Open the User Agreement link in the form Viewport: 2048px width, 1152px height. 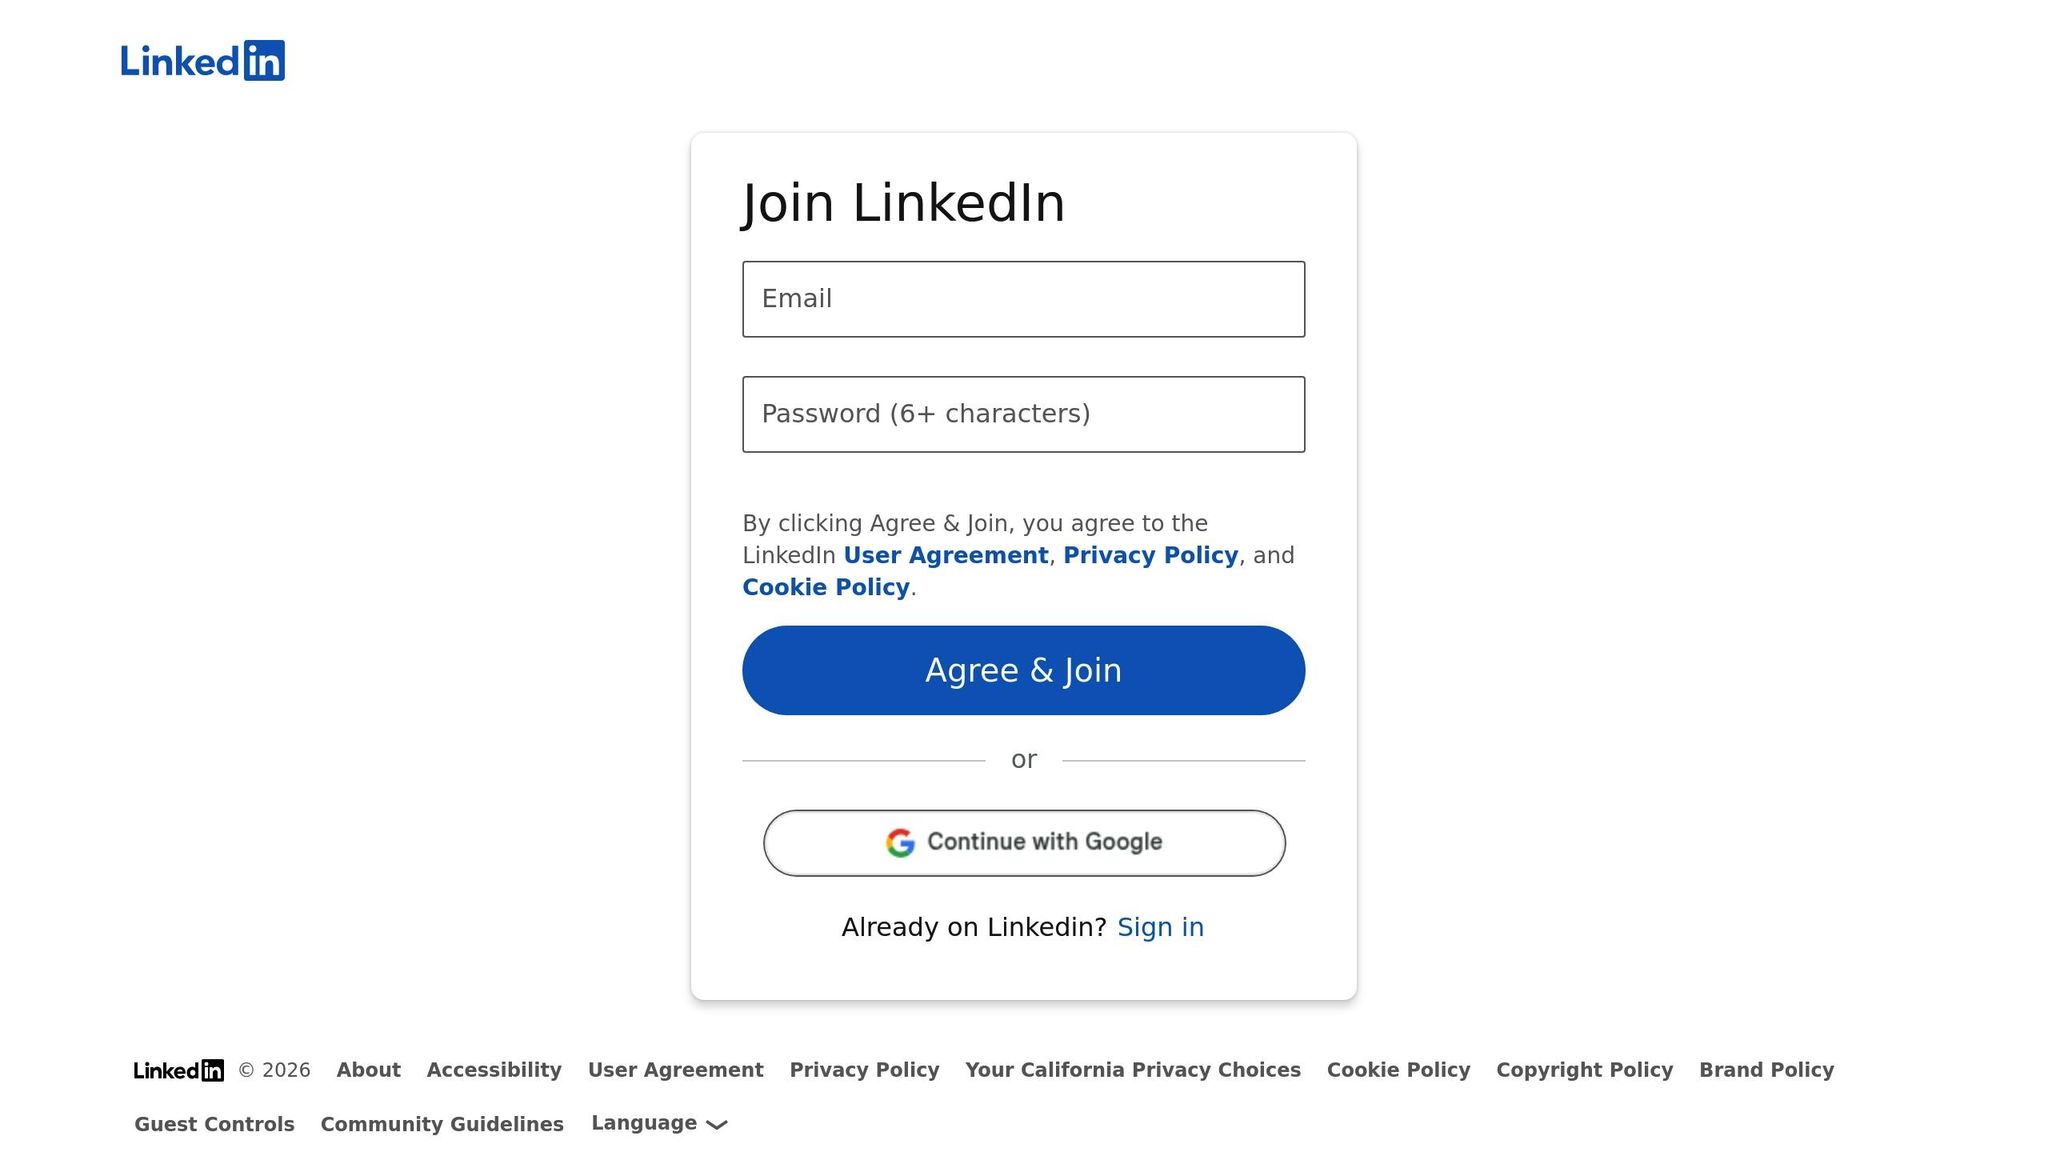tap(945, 556)
